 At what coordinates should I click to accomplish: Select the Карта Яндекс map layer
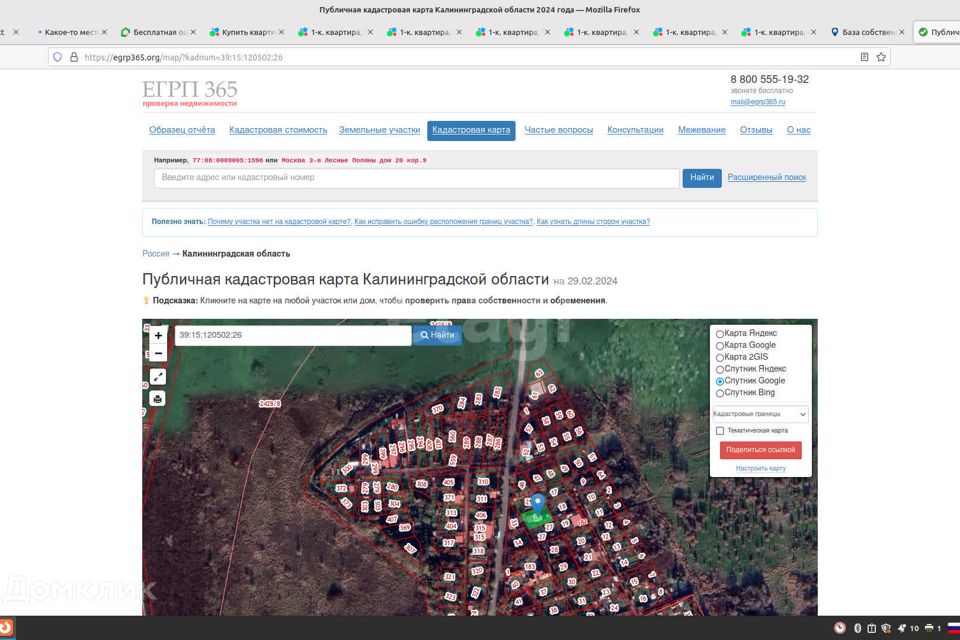tap(720, 333)
